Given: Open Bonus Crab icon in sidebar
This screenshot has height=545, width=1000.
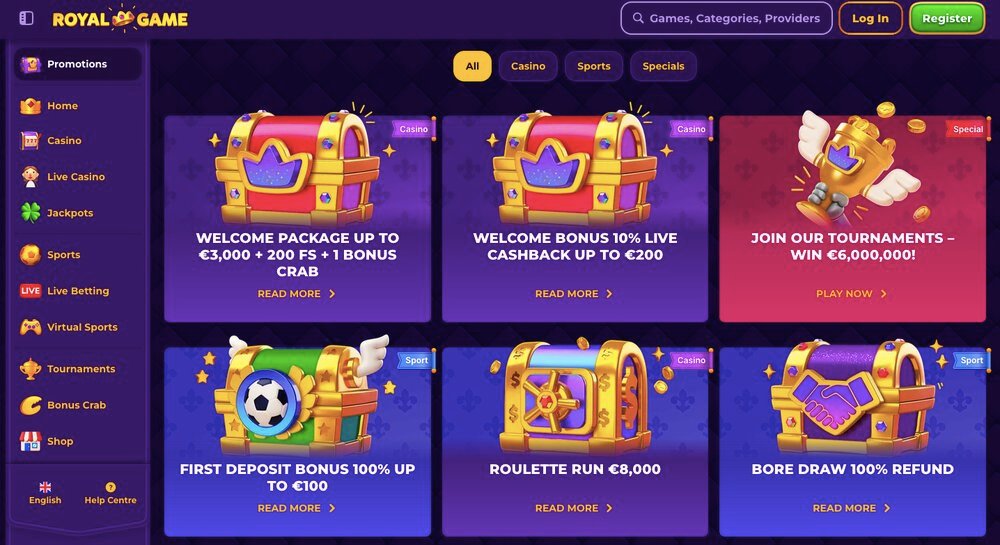Looking at the screenshot, I should (x=30, y=405).
